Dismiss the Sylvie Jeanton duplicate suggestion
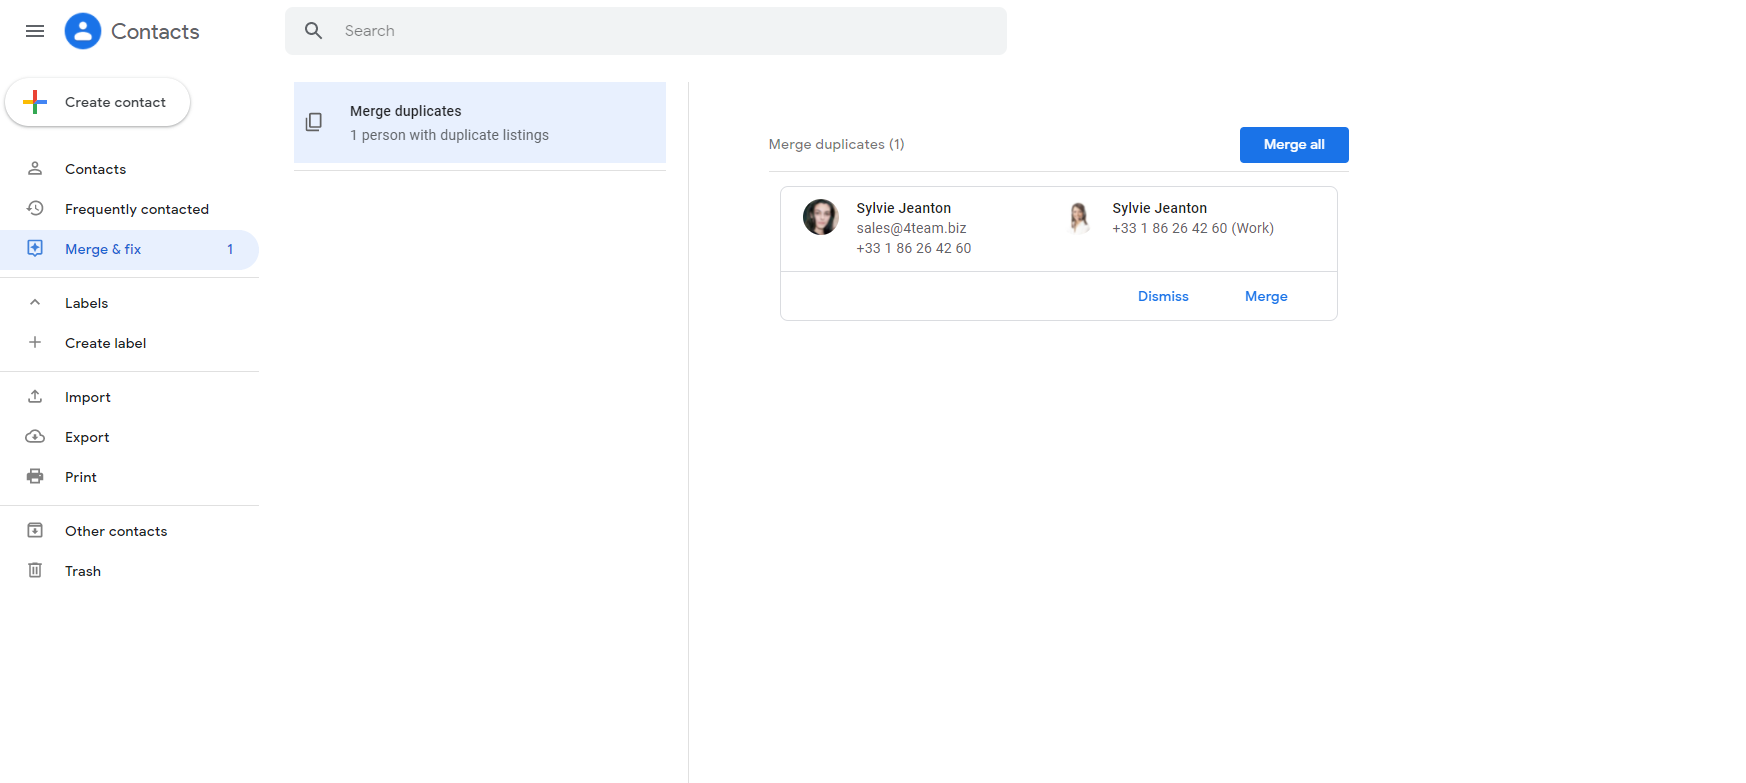The image size is (1746, 783). pos(1163,296)
